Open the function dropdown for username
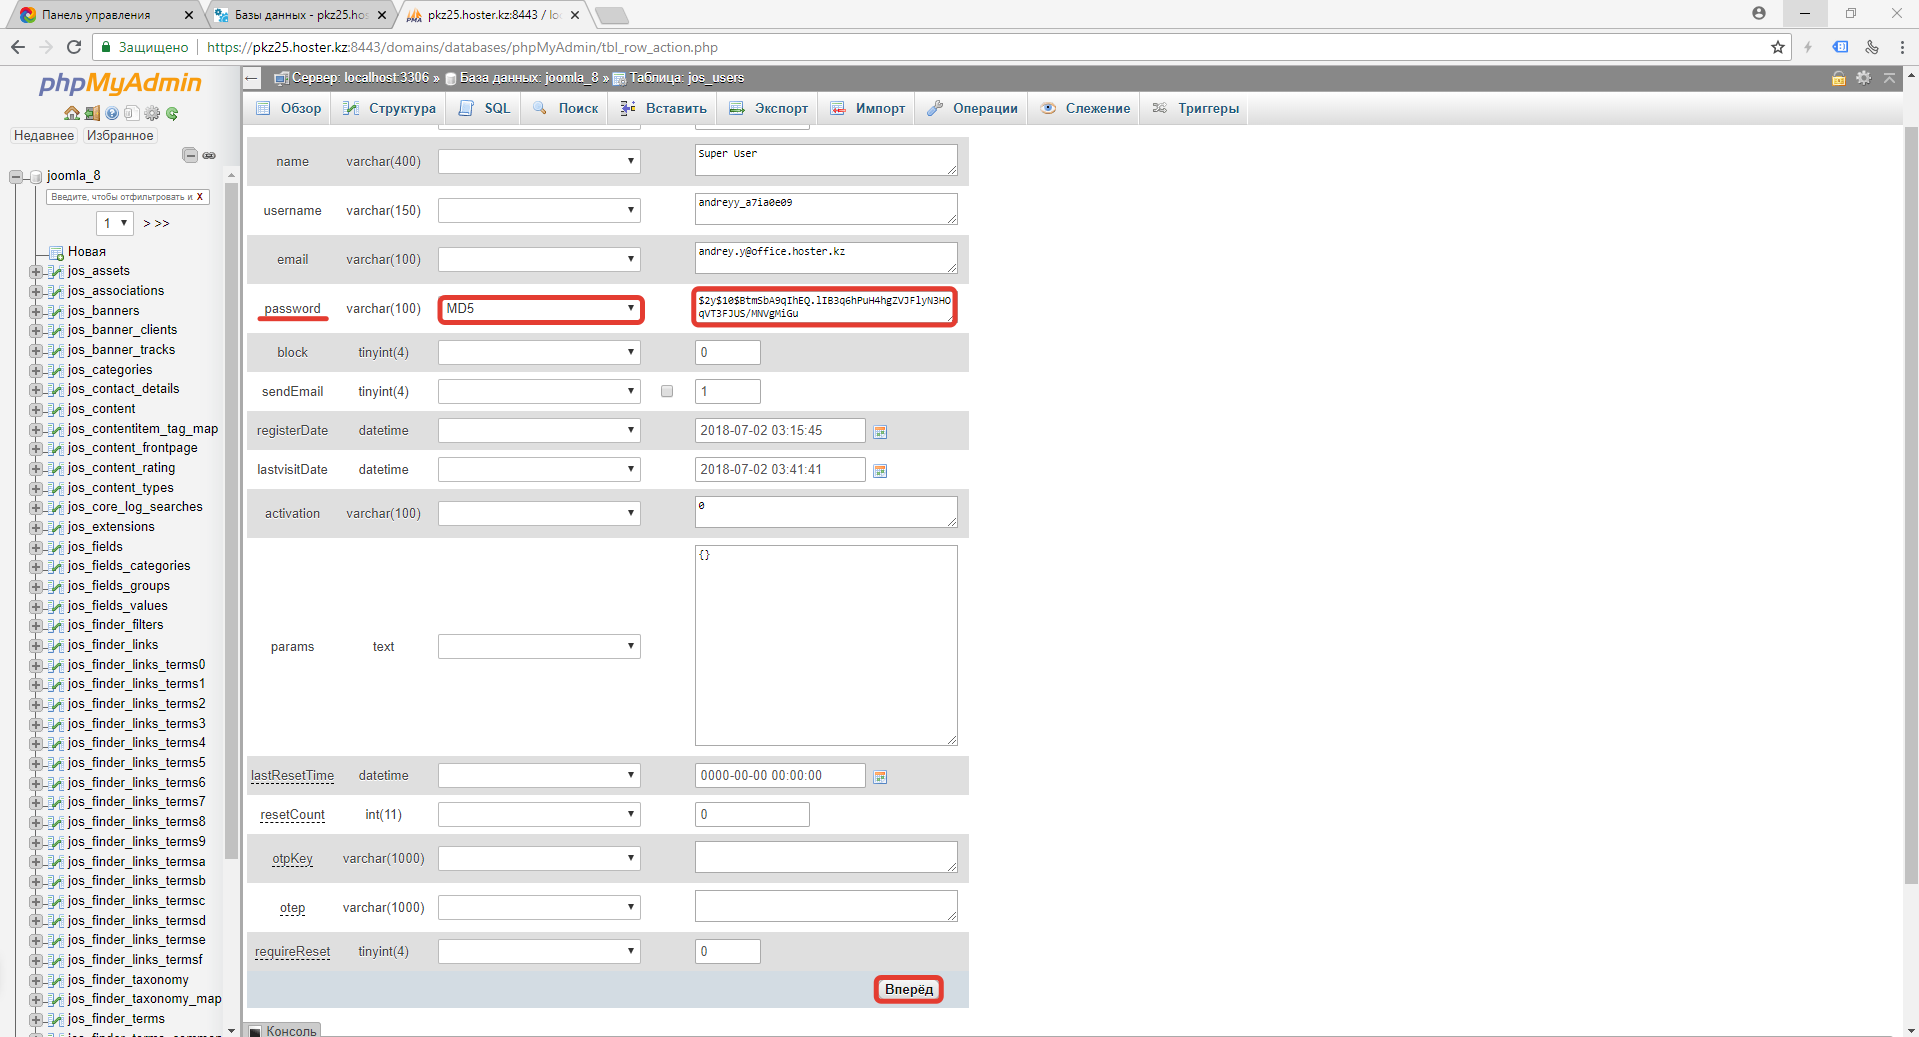The height and width of the screenshot is (1037, 1919). (539, 211)
